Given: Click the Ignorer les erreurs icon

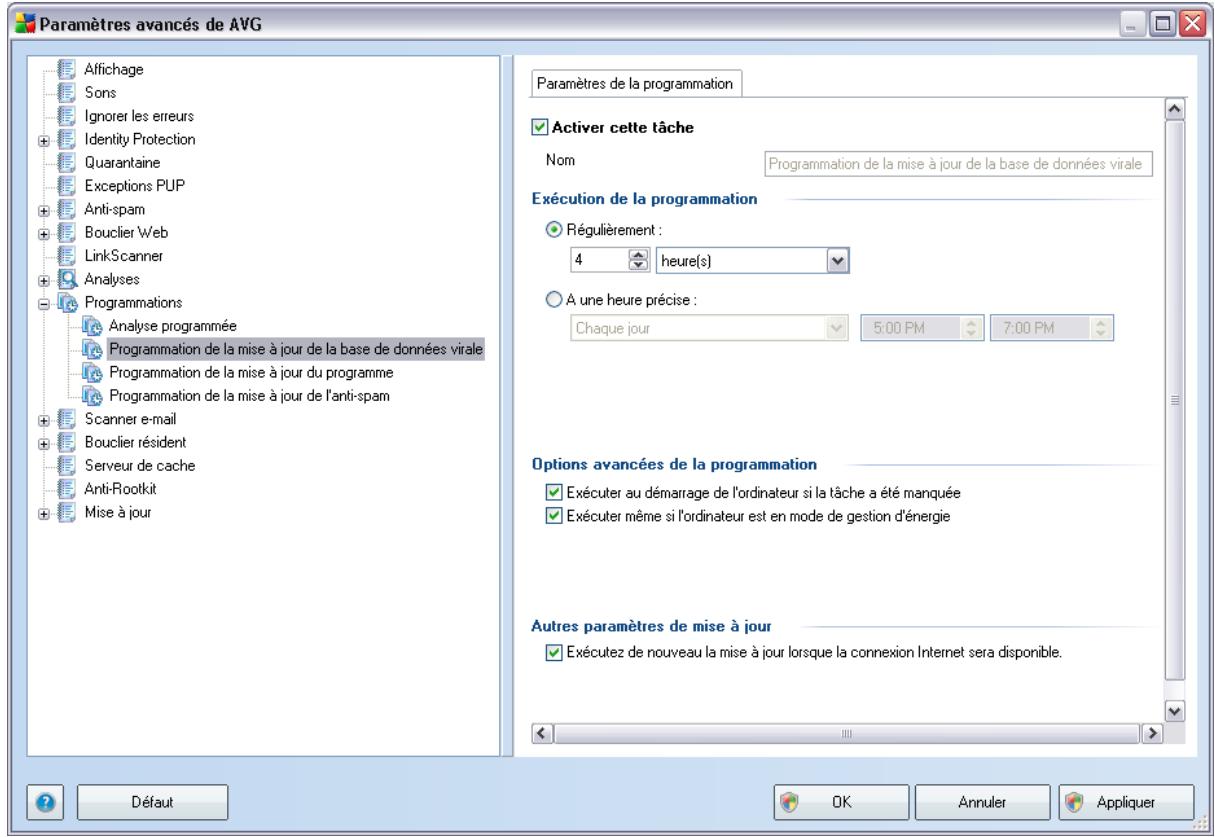Looking at the screenshot, I should click(x=67, y=115).
